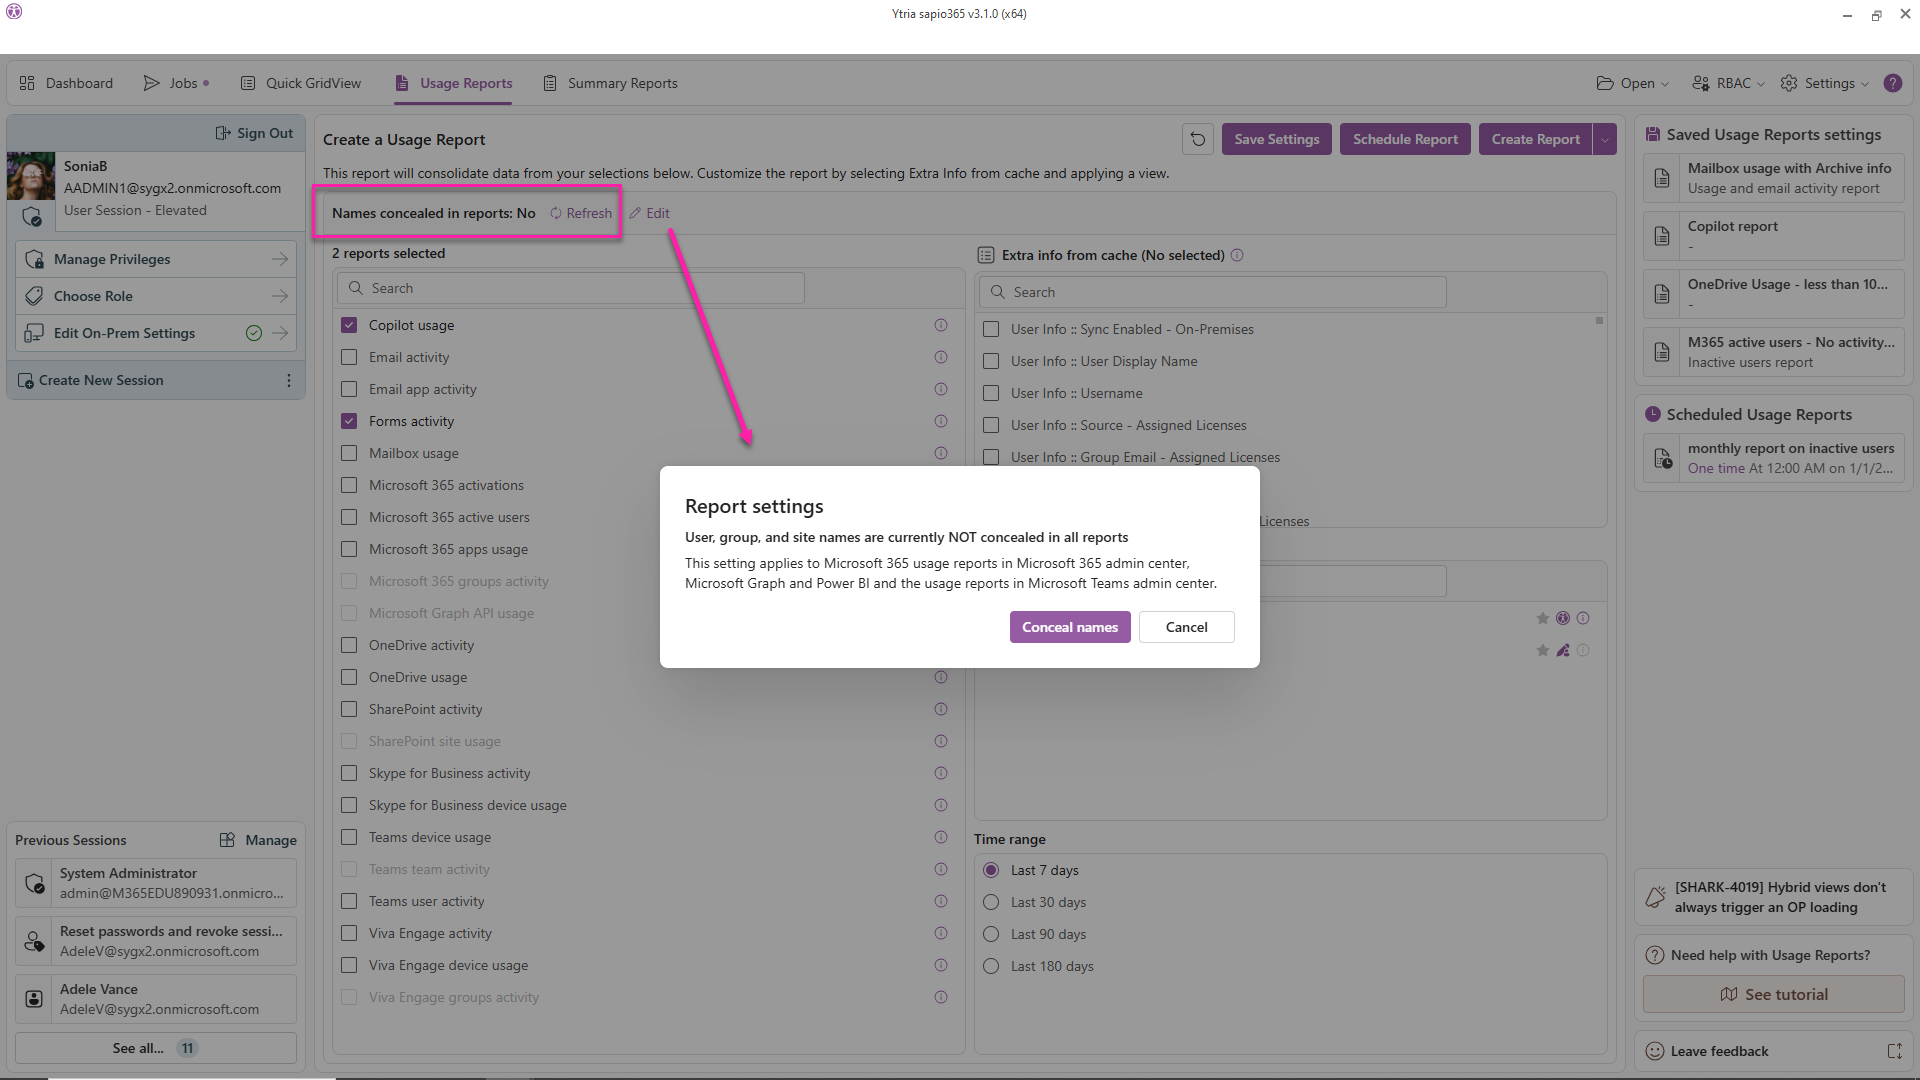Switch to the Dashboard tab
Image resolution: width=1920 pixels, height=1080 pixels.
click(66, 83)
